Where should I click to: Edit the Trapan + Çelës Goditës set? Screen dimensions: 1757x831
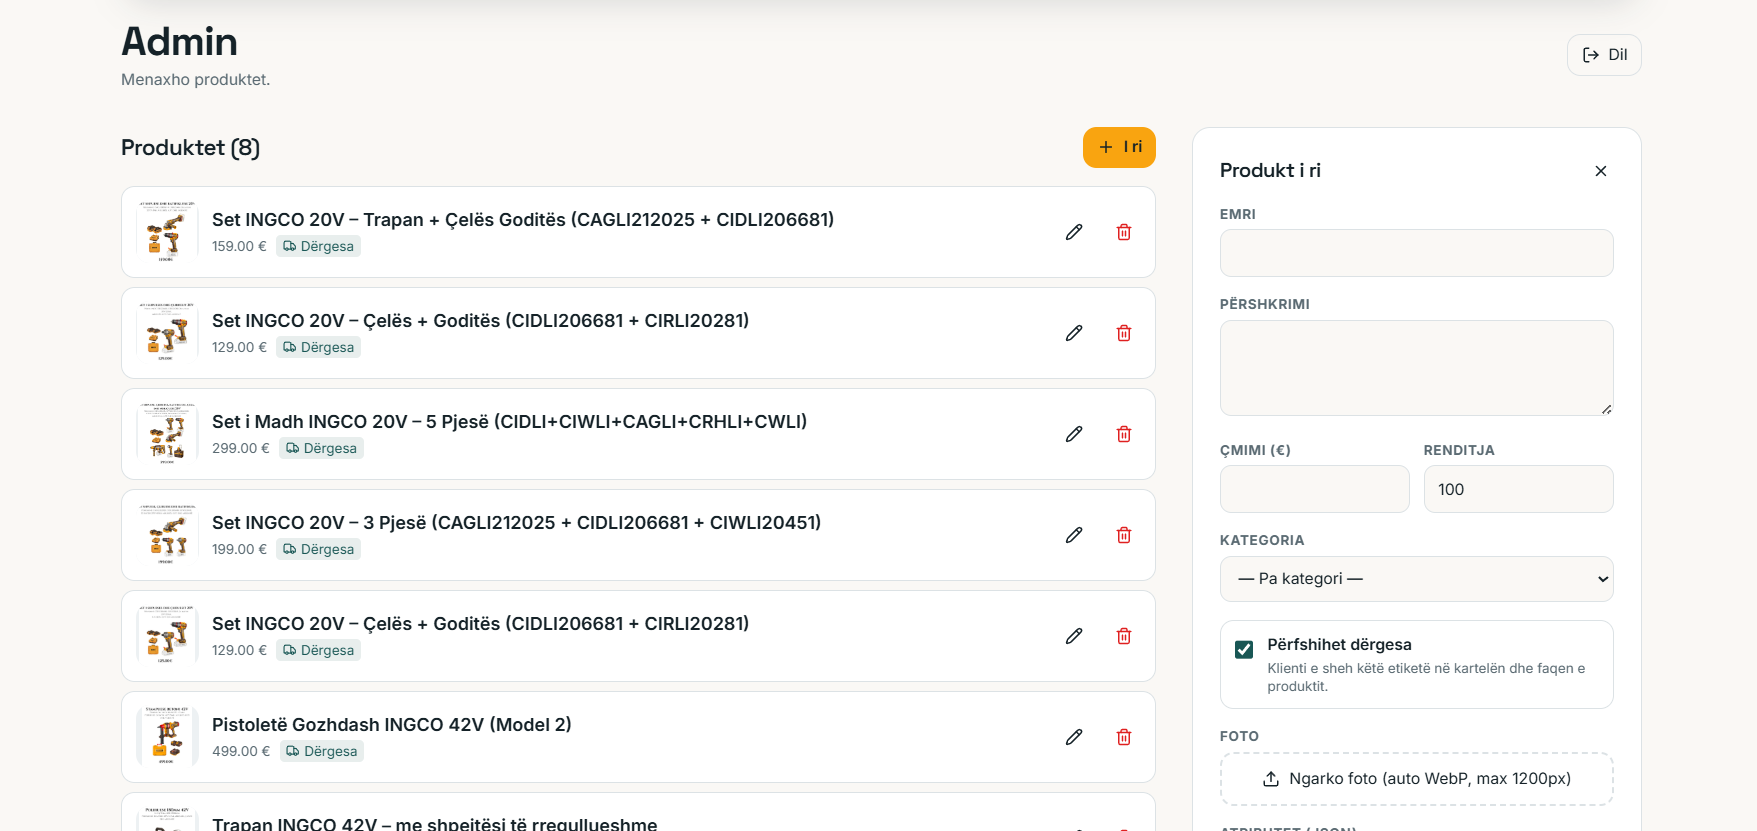tap(1074, 232)
